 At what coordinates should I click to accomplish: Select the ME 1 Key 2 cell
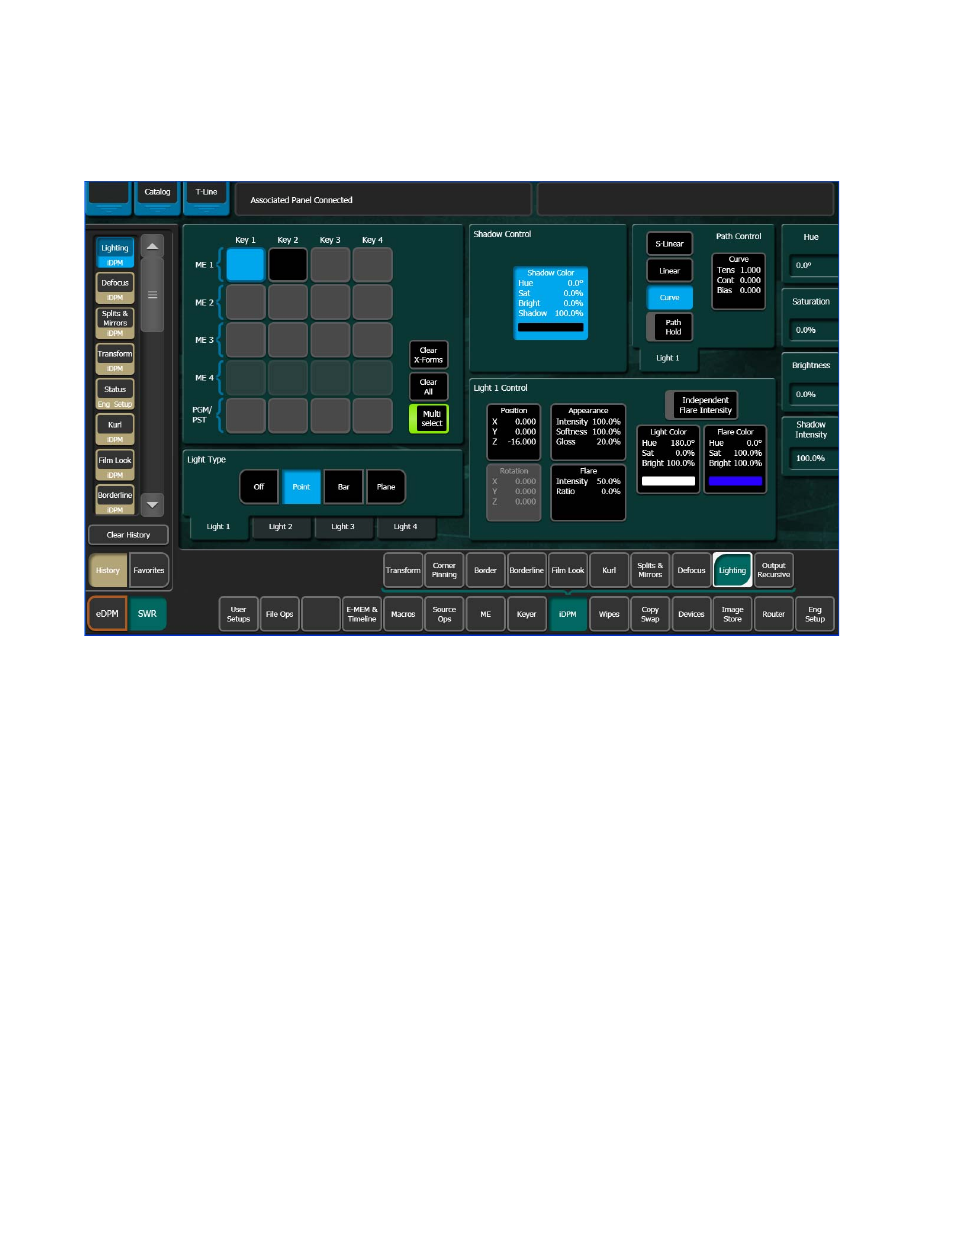coord(288,265)
